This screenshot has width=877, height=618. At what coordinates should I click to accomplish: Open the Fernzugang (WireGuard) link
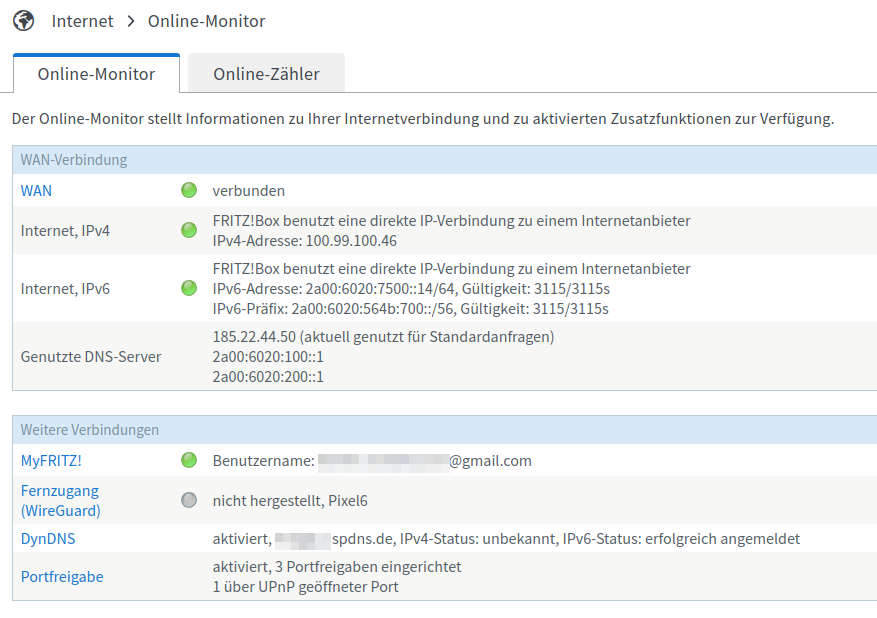(x=60, y=500)
